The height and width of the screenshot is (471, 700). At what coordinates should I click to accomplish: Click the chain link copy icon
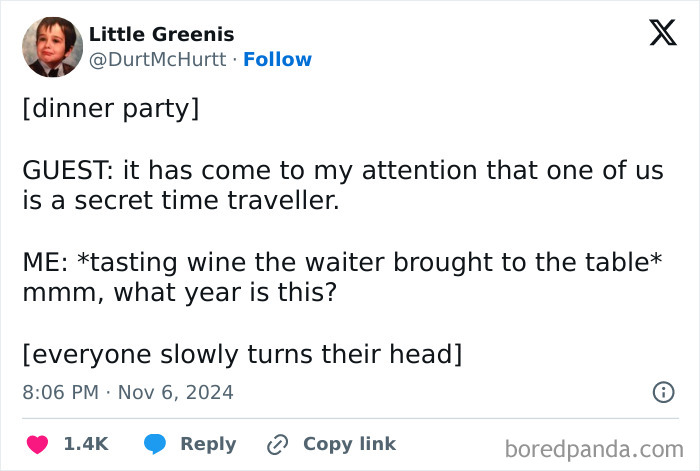point(278,444)
